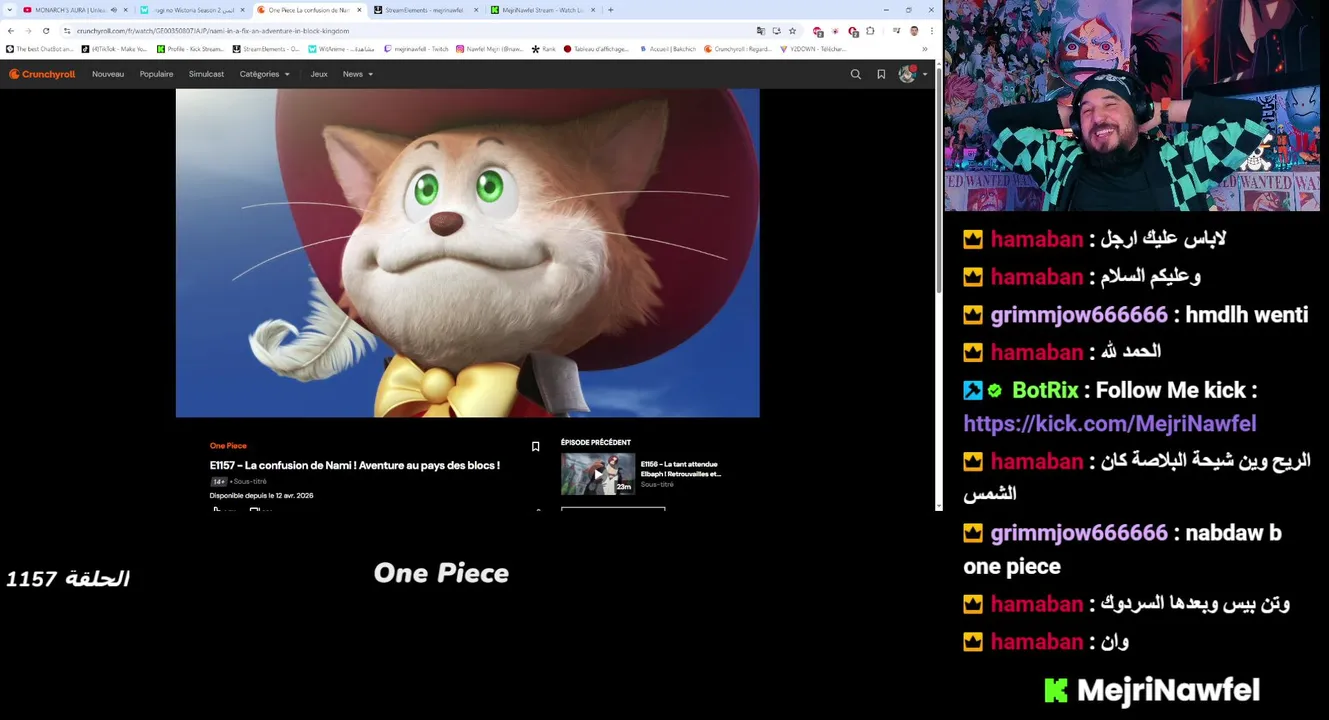Add episode E1157 to watchlist bookmark
The image size is (1329, 720).
click(x=535, y=447)
